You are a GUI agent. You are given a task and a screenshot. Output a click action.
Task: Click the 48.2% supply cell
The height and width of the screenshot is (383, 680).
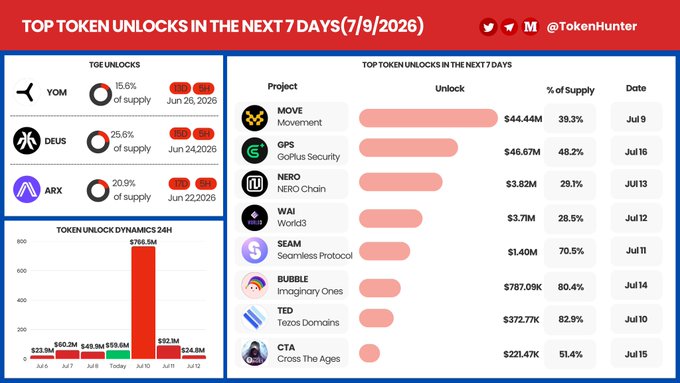(x=570, y=152)
